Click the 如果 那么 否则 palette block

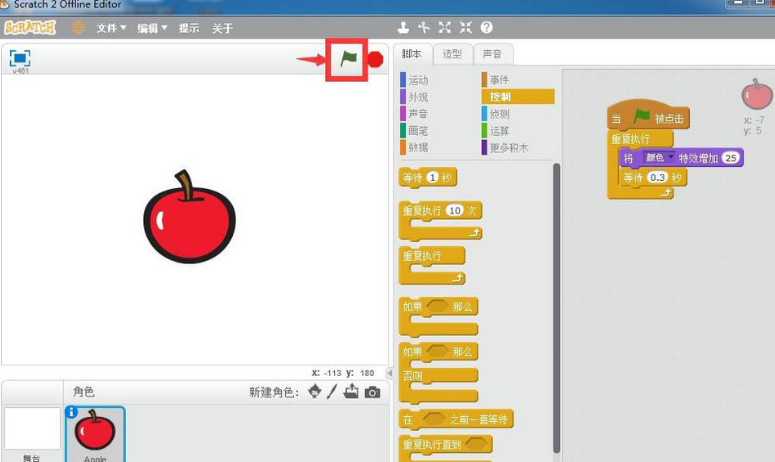pos(438,372)
